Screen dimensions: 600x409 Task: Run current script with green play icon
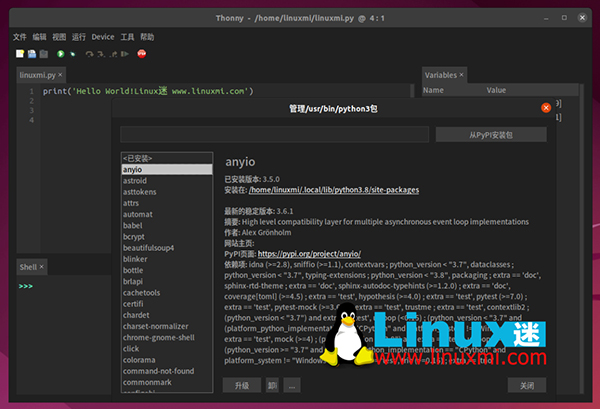point(60,53)
